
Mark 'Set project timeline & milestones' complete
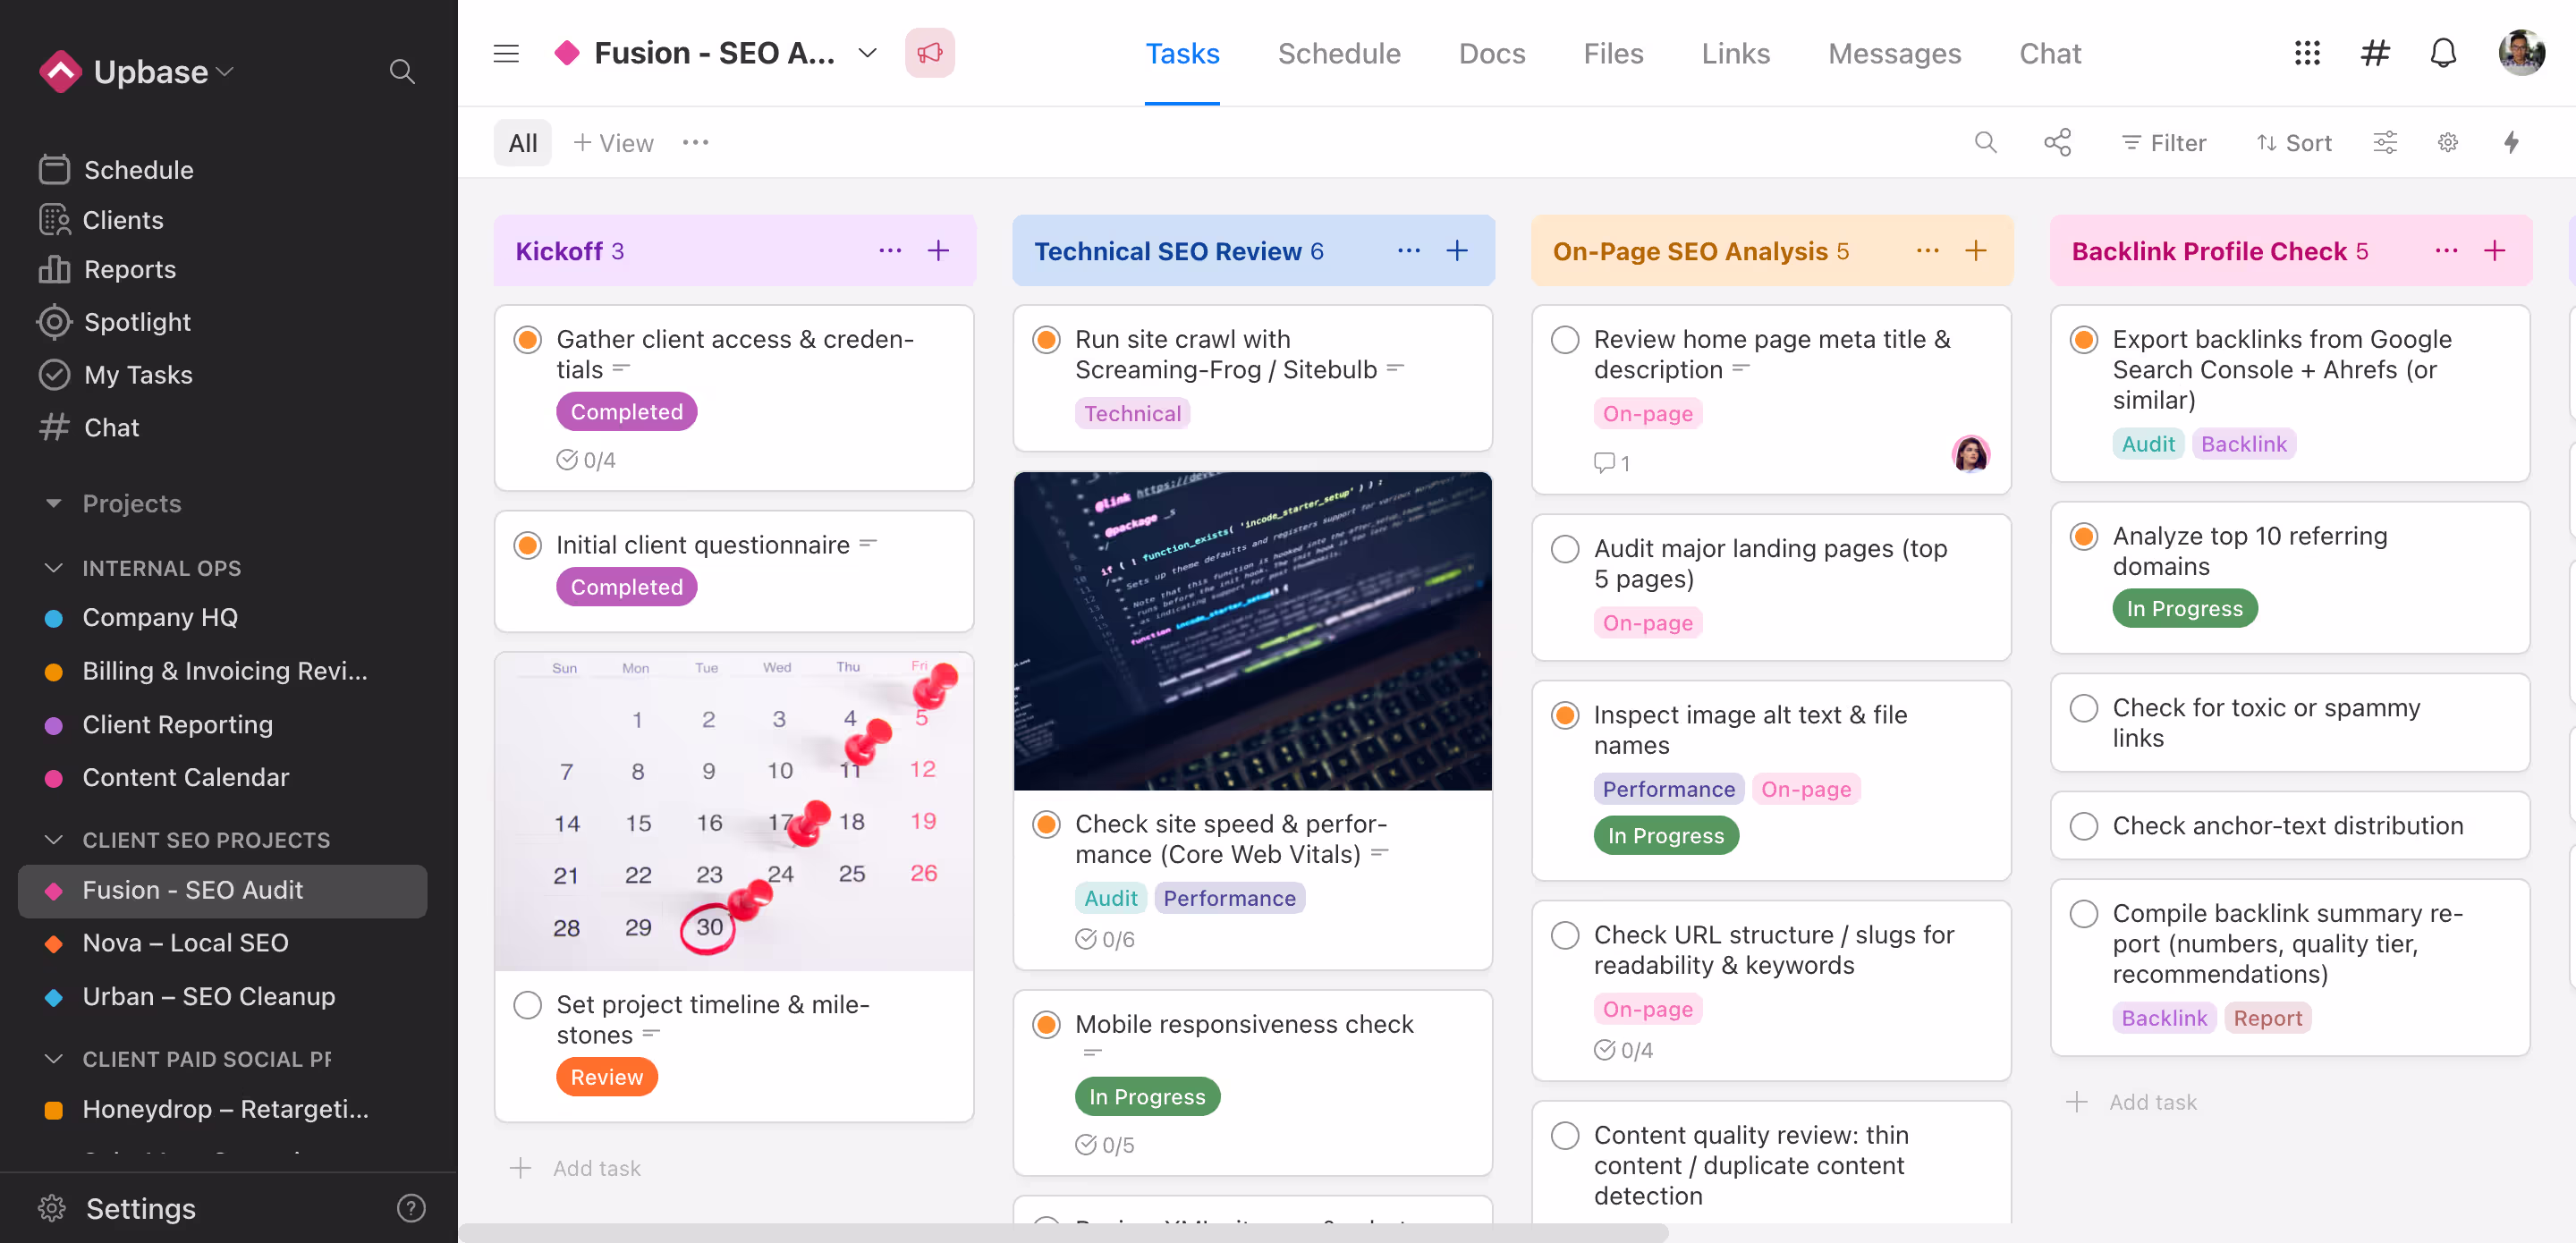[x=528, y=1004]
